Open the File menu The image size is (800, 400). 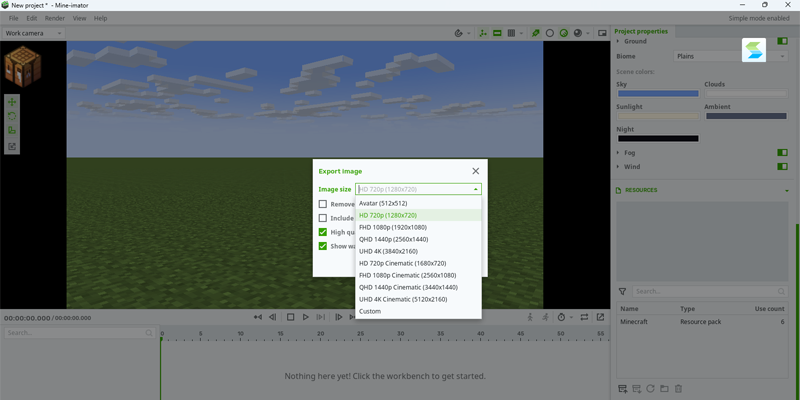13,18
